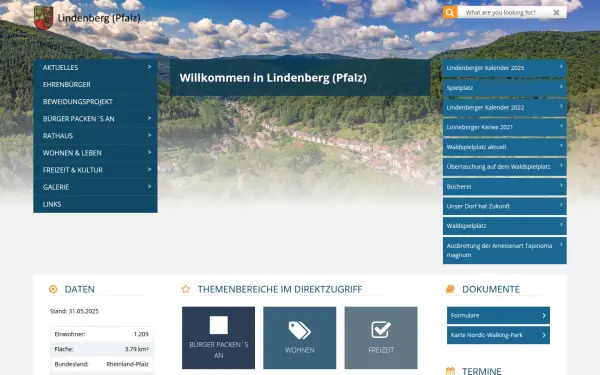Screen dimensions: 600x375
Task: Expand the Rathaus submenu arrow
Action: click(150, 135)
